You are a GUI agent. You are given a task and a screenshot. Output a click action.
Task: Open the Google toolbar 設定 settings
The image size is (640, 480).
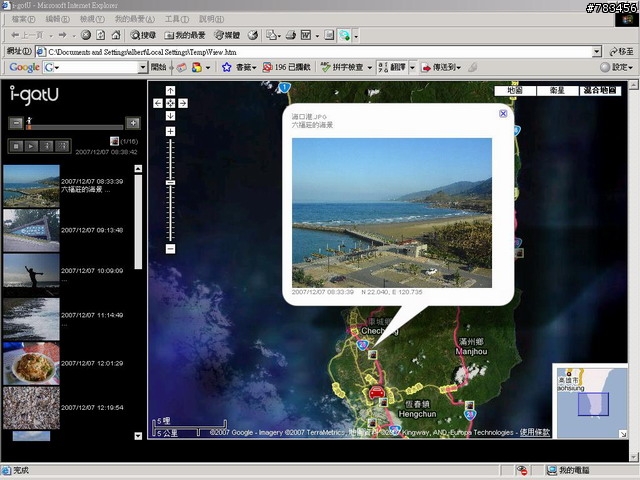[x=616, y=67]
